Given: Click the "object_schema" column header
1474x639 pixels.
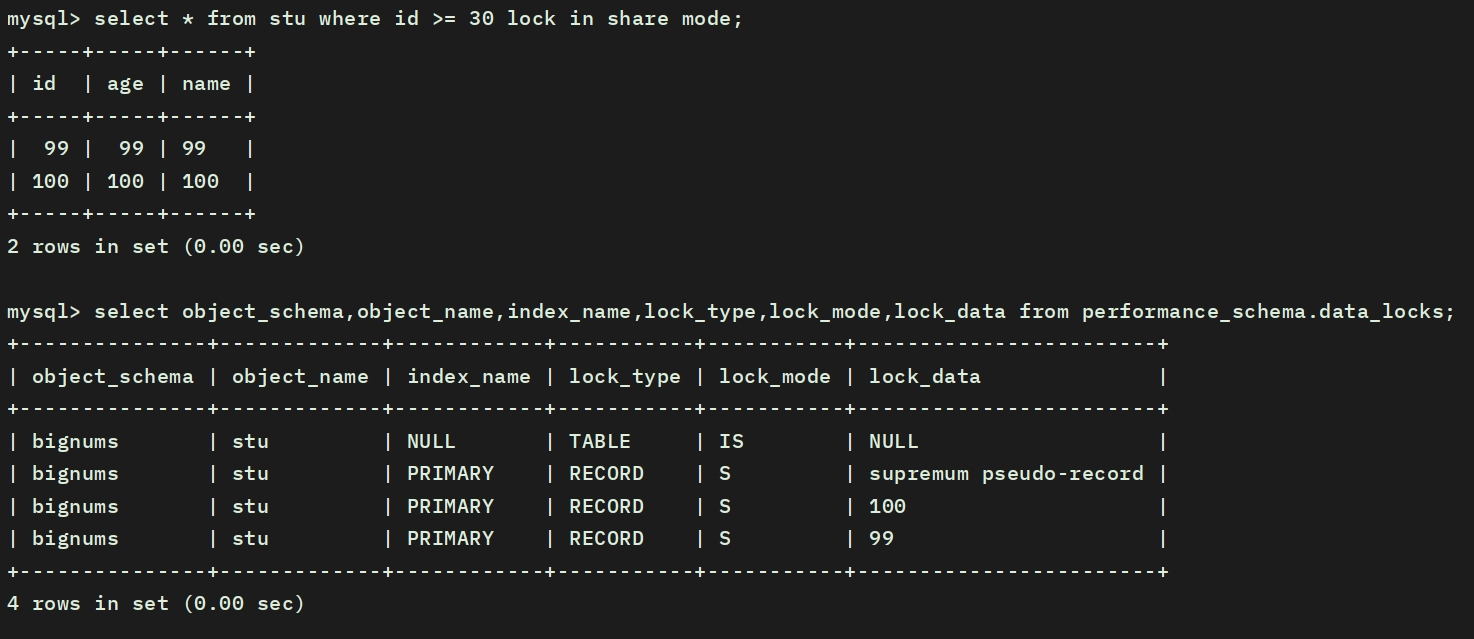Looking at the screenshot, I should (x=113, y=377).
